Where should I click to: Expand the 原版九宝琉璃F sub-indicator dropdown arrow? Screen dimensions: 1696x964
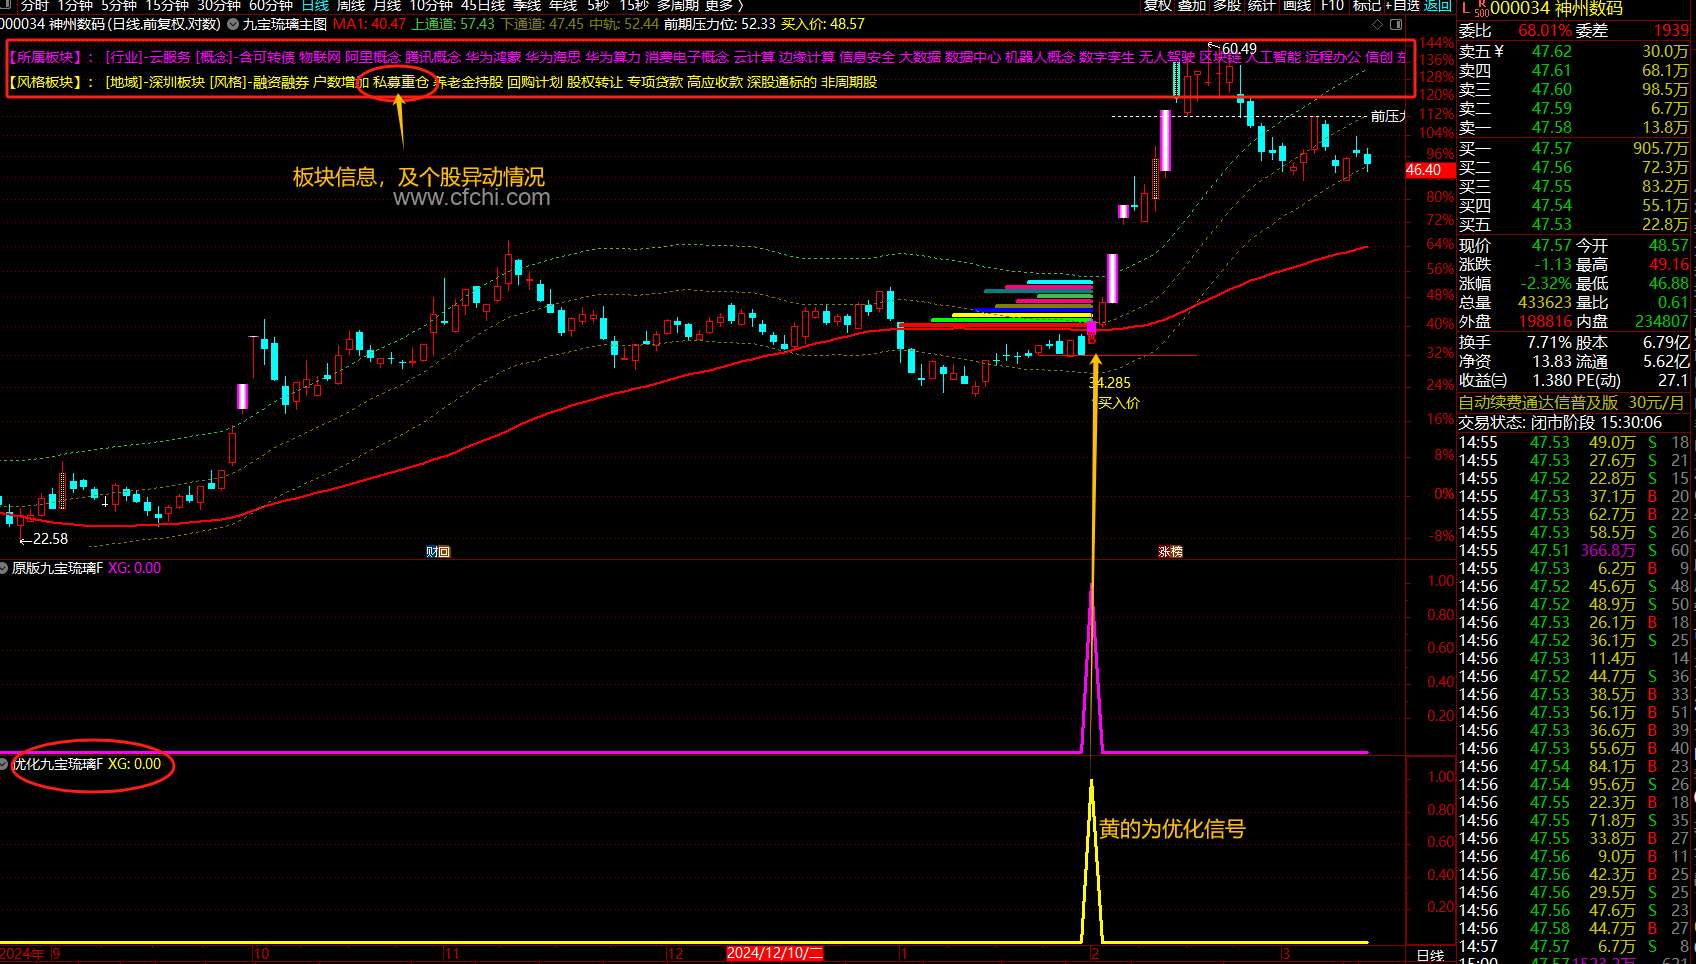click(x=5, y=568)
